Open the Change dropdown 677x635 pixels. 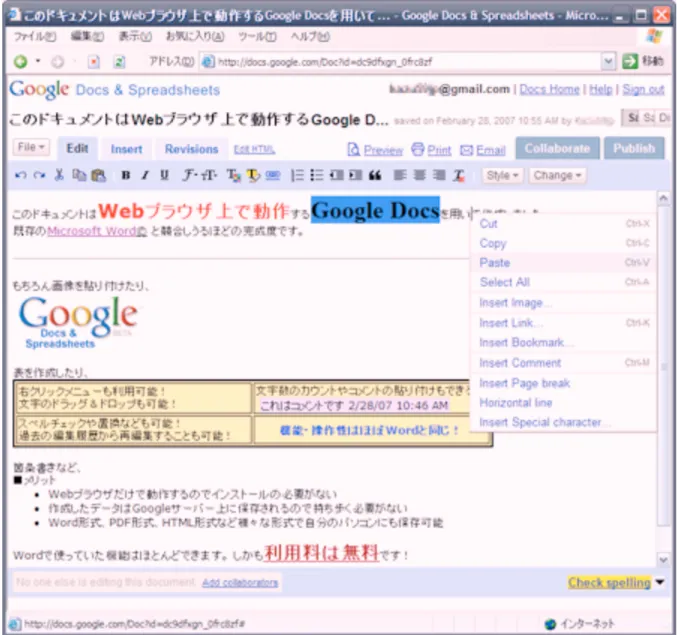coord(557,175)
